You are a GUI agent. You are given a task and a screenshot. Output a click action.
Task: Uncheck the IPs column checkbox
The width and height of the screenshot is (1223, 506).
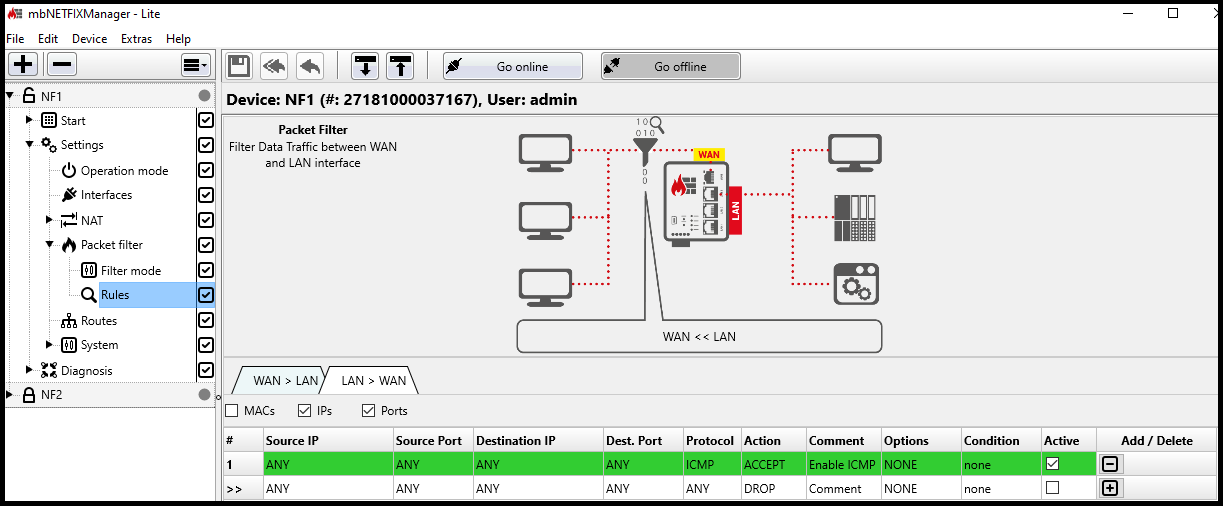click(x=305, y=410)
